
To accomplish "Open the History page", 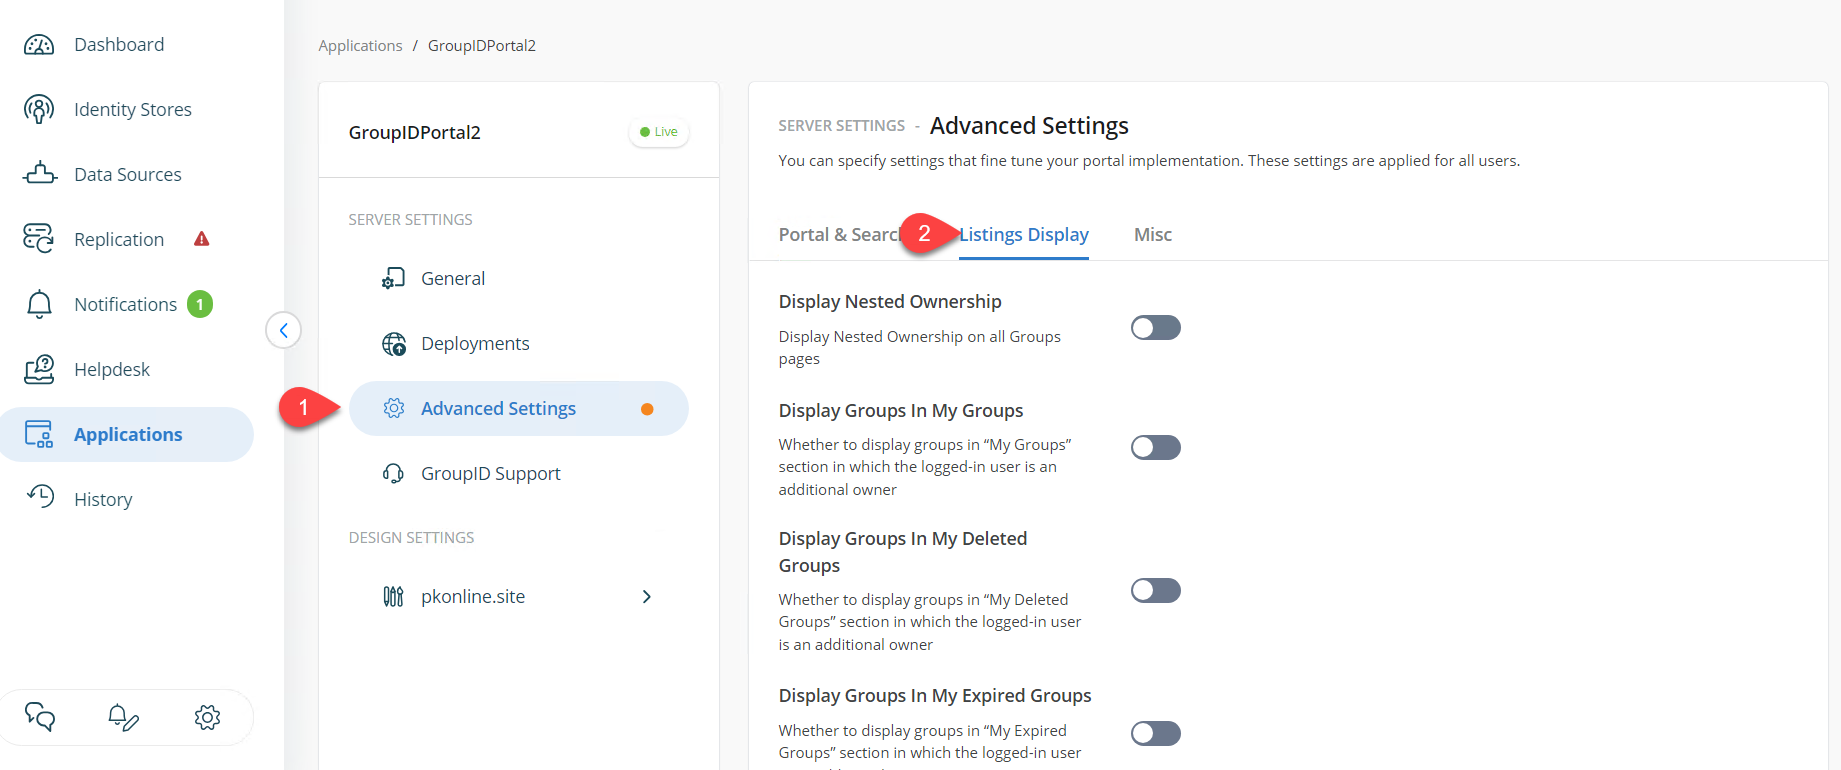I will tap(103, 499).
